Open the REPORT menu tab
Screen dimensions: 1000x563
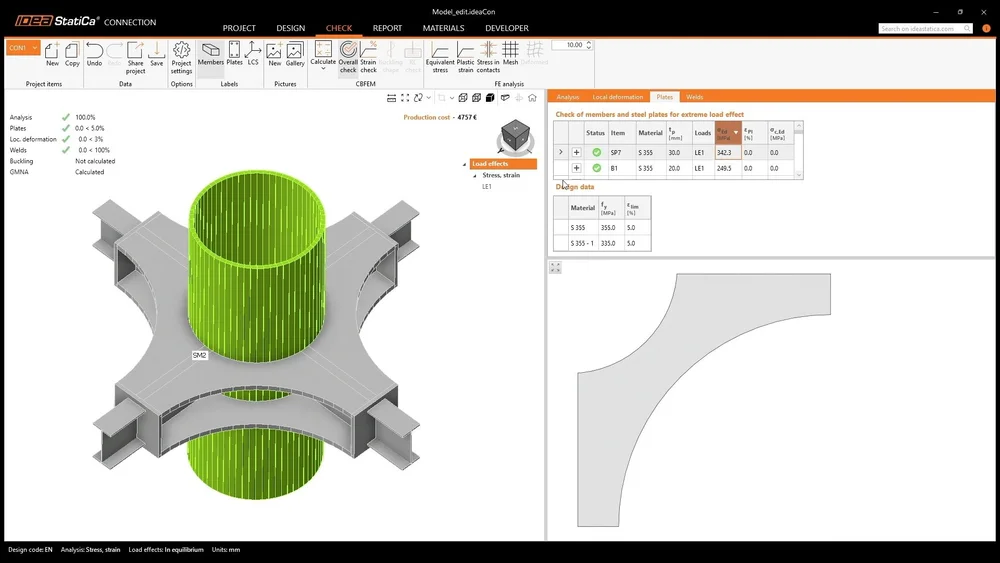coord(387,28)
